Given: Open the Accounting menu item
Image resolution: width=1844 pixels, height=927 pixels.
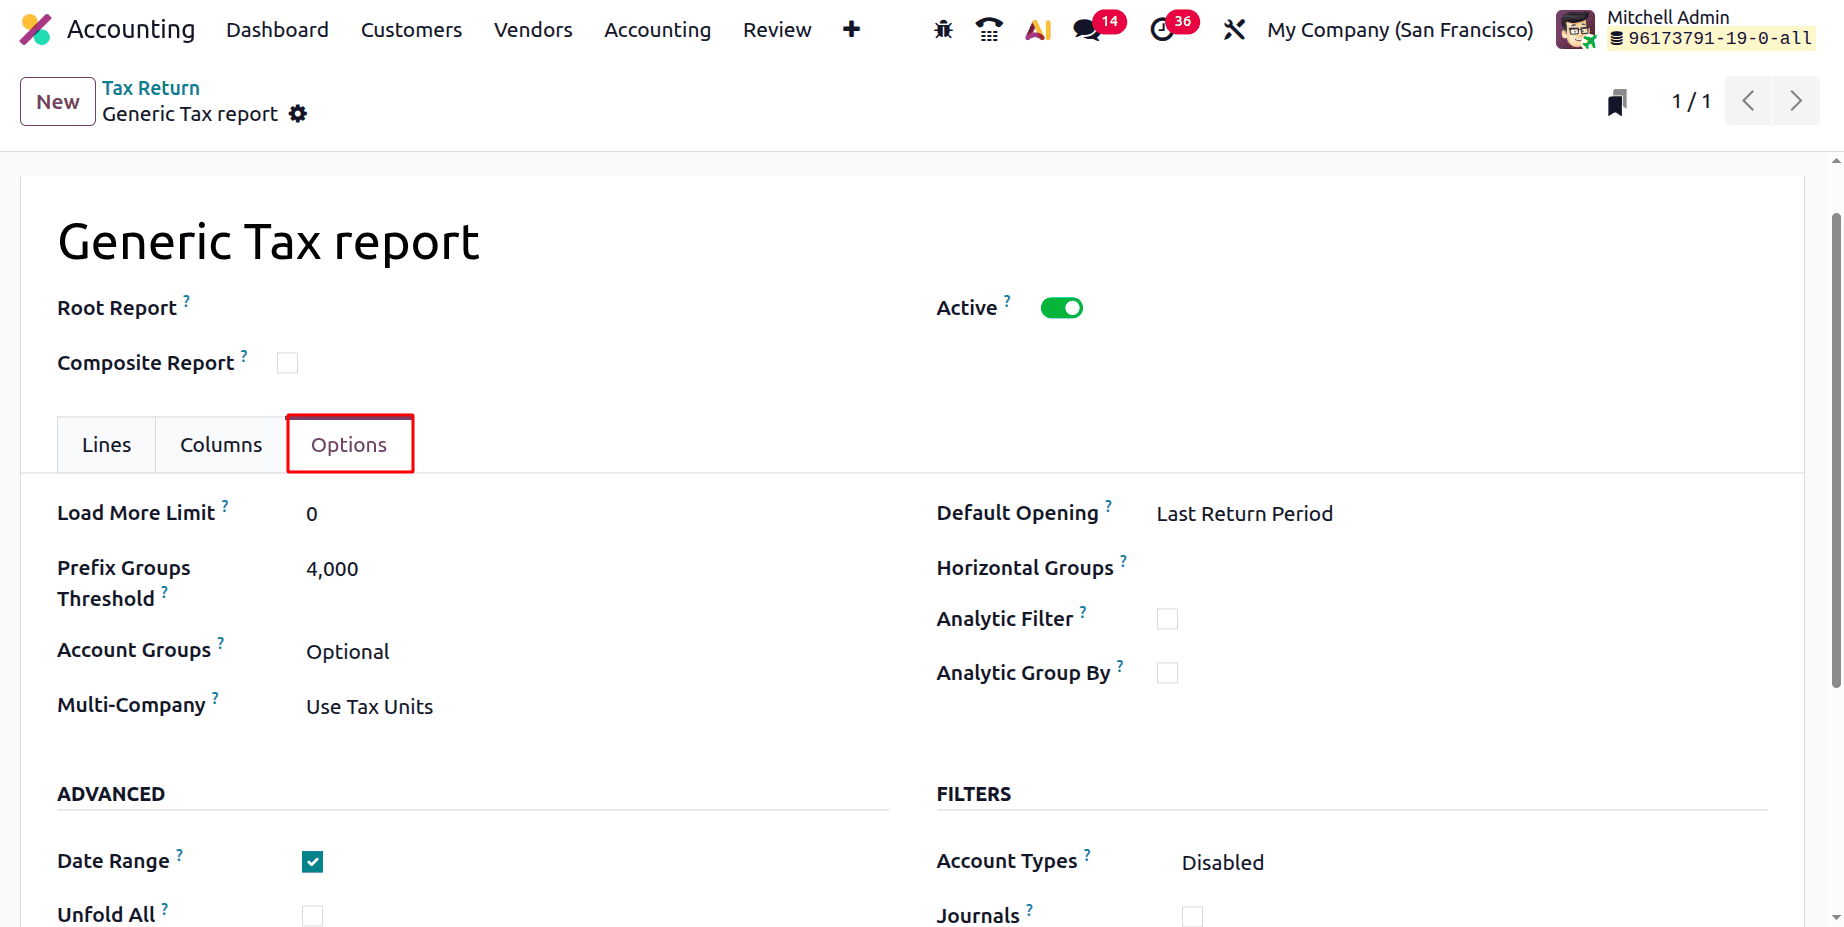Looking at the screenshot, I should (x=657, y=30).
